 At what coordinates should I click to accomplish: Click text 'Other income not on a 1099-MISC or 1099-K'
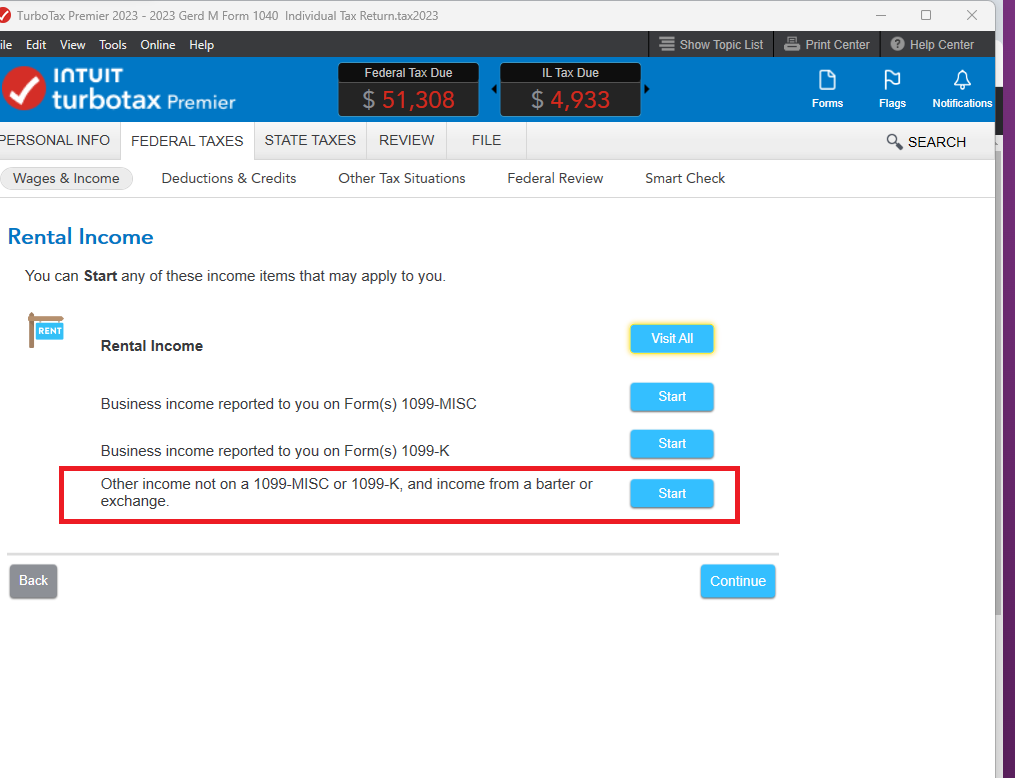click(251, 484)
